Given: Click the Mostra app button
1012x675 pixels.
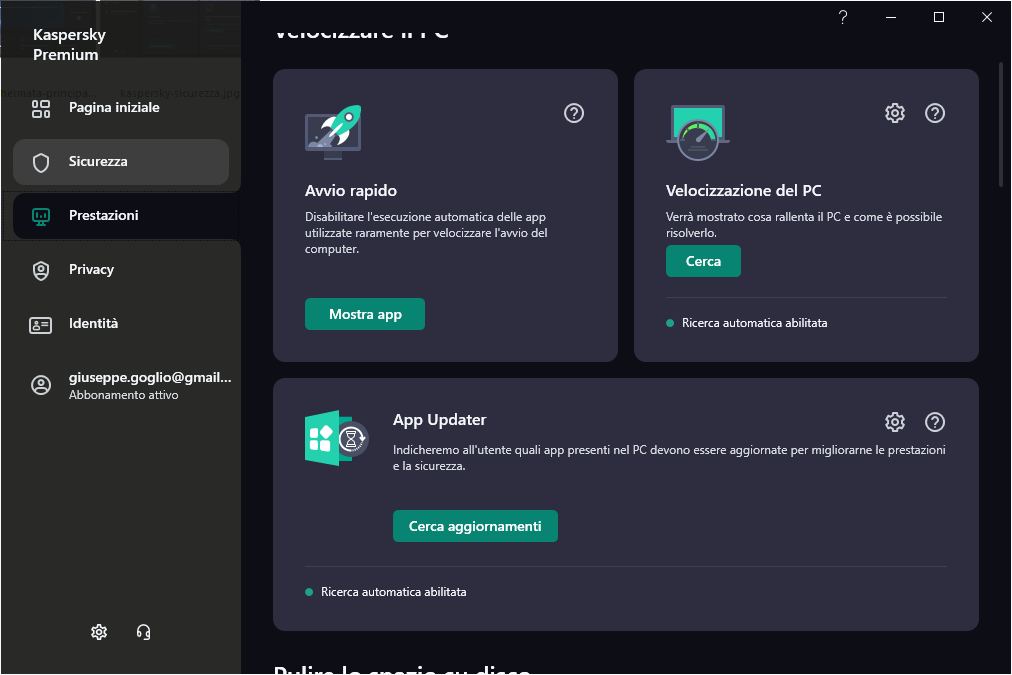Looking at the screenshot, I should tap(365, 314).
